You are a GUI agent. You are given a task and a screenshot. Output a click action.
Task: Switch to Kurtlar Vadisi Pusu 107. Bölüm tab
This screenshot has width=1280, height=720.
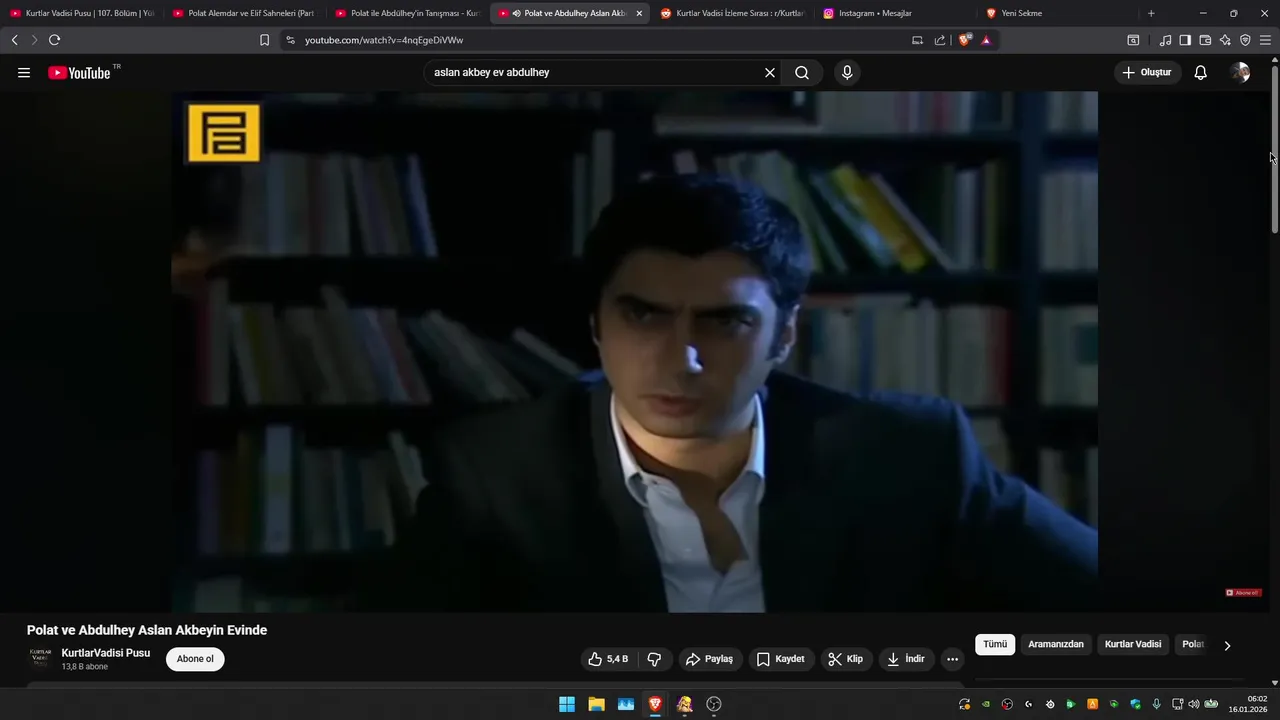[x=82, y=13]
